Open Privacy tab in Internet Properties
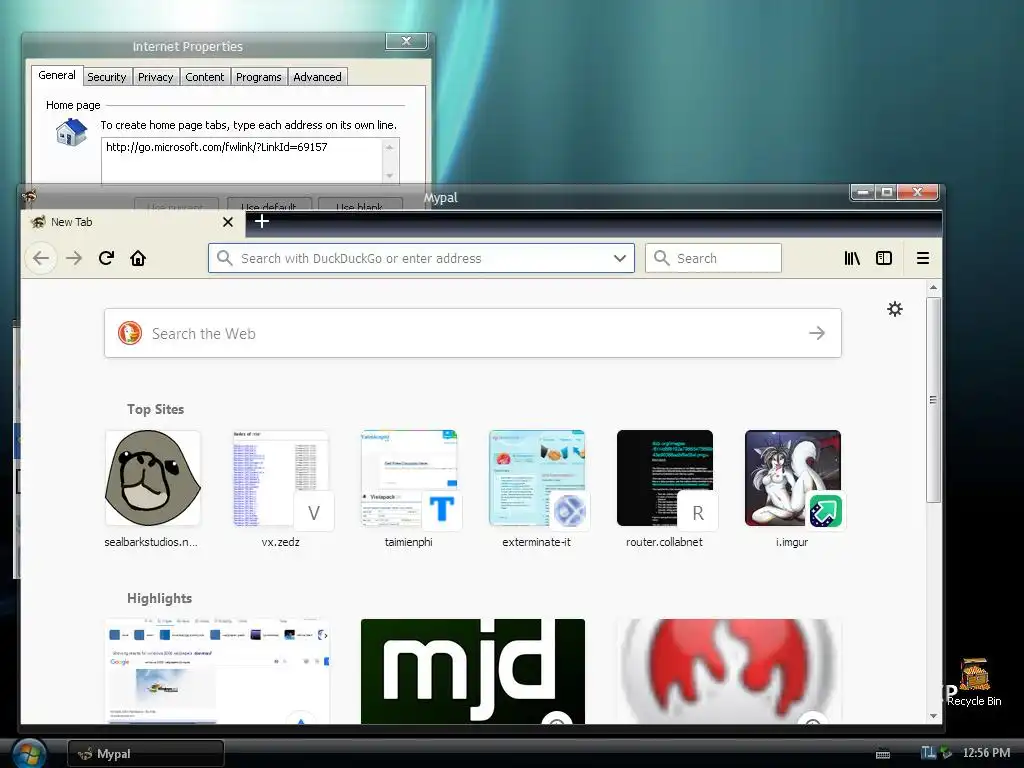1024x768 pixels. [x=155, y=77]
